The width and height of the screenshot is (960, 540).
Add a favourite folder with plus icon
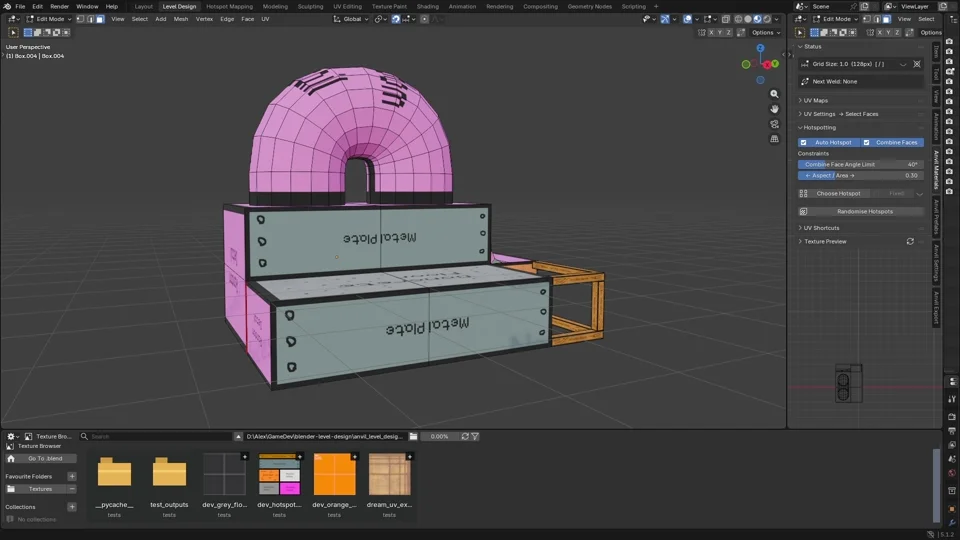pos(72,476)
